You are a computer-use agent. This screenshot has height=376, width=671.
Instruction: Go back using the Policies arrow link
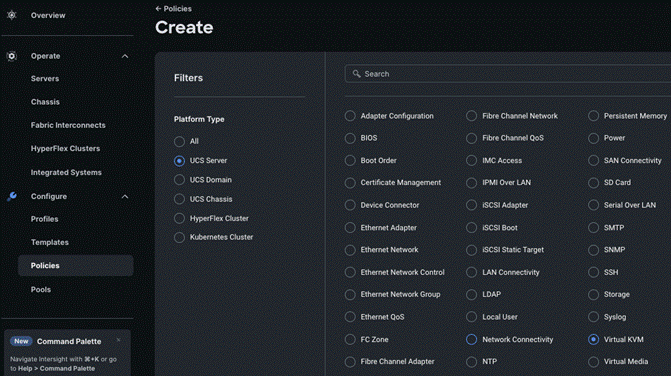click(173, 9)
